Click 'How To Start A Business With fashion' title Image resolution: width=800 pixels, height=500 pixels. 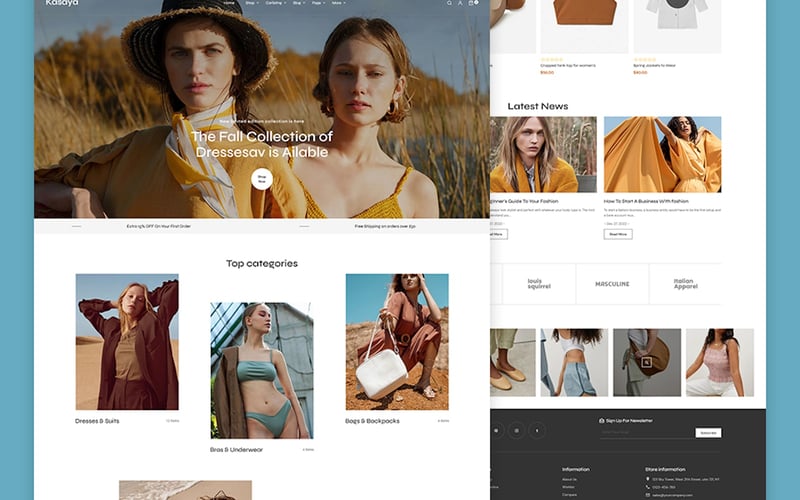point(646,201)
